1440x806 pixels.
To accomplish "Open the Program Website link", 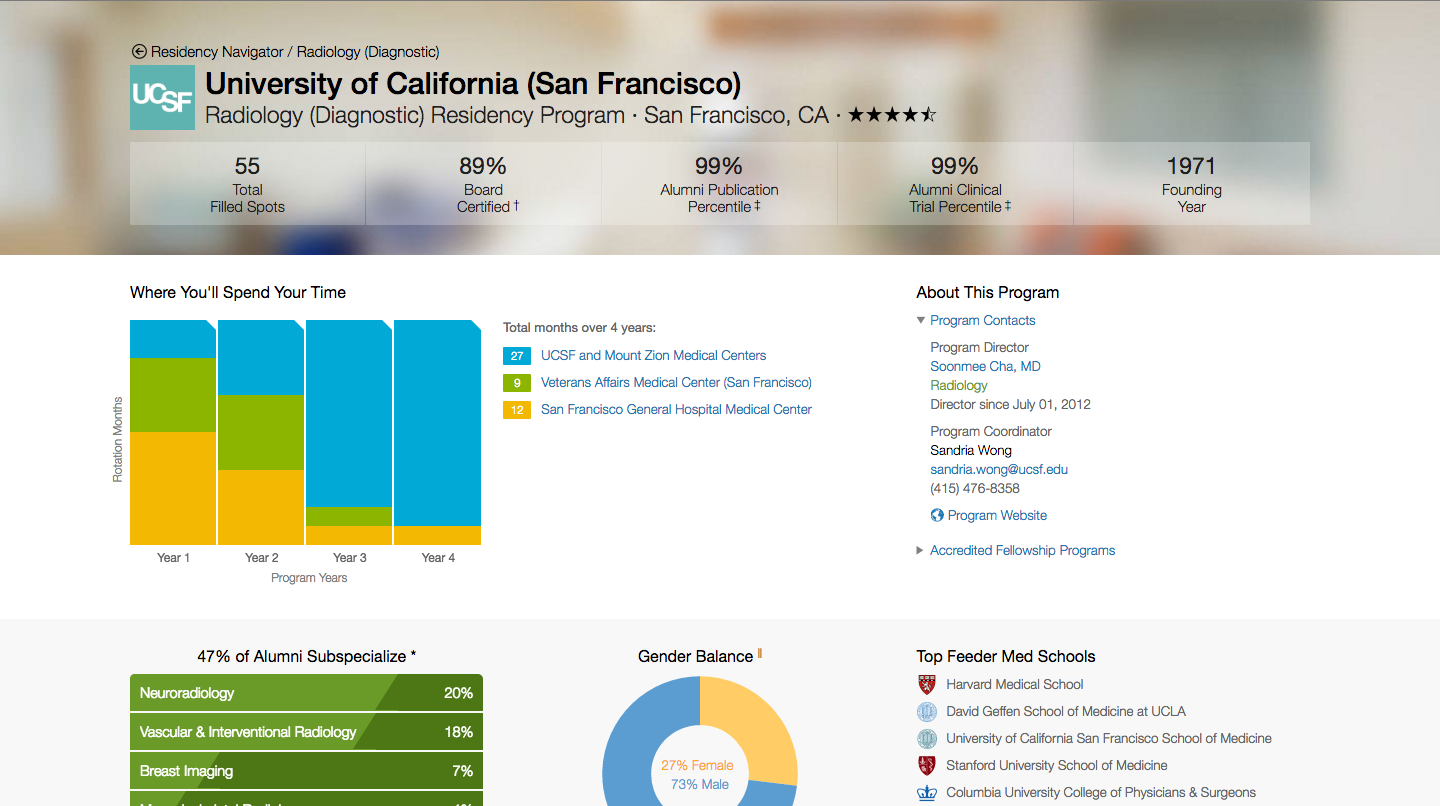I will pyautogui.click(x=997, y=515).
